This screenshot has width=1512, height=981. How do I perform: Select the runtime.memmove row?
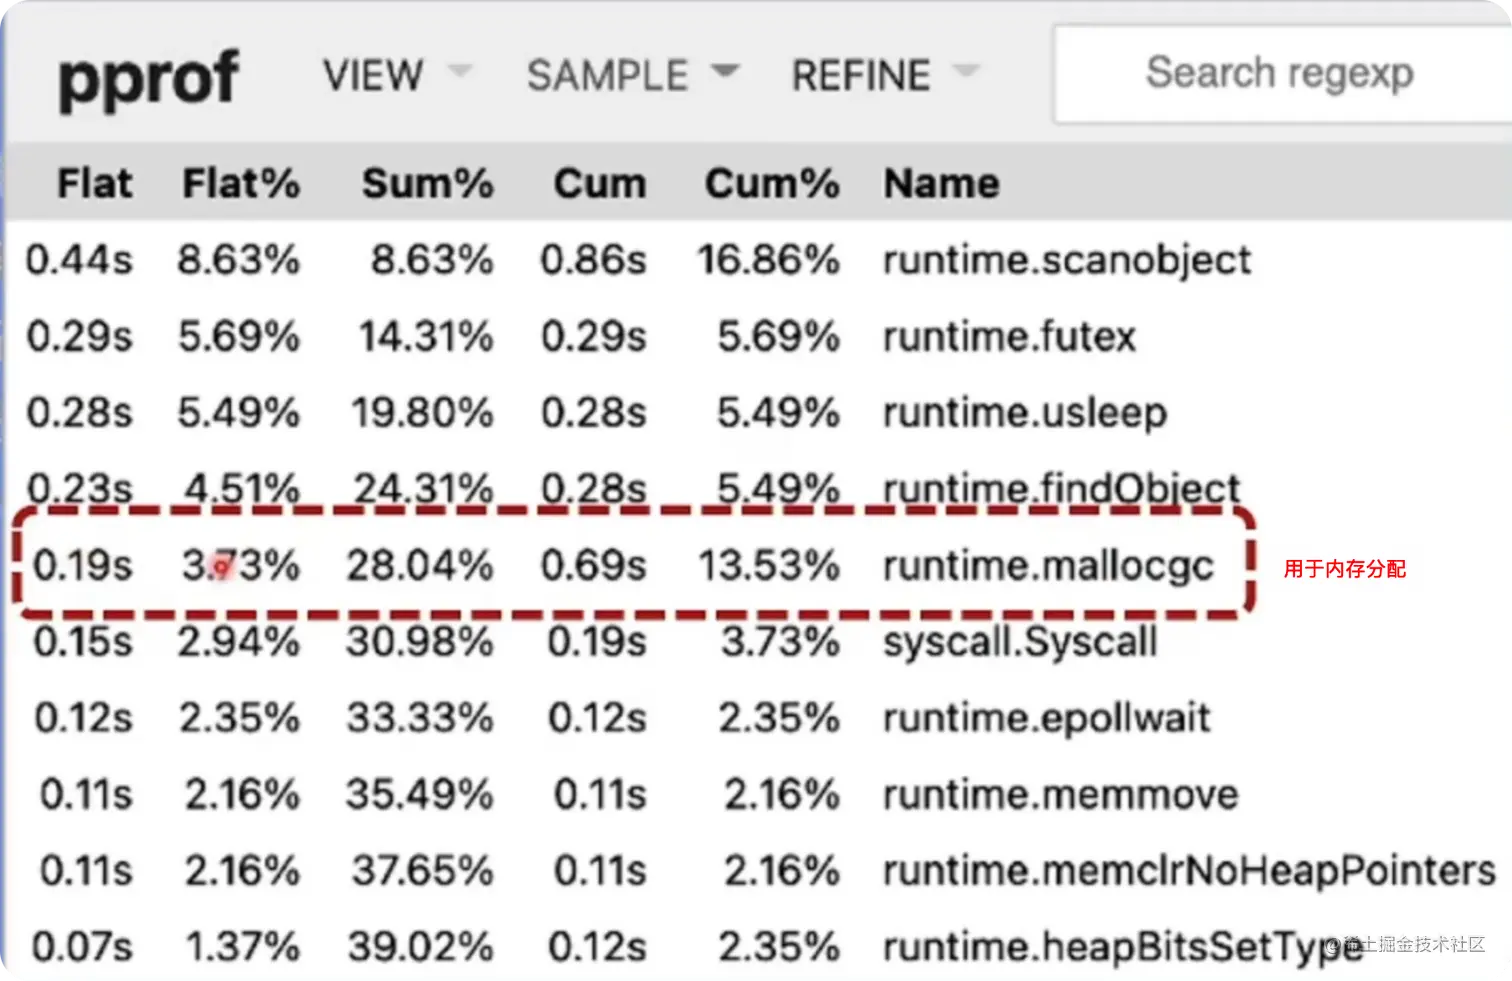tap(1060, 795)
